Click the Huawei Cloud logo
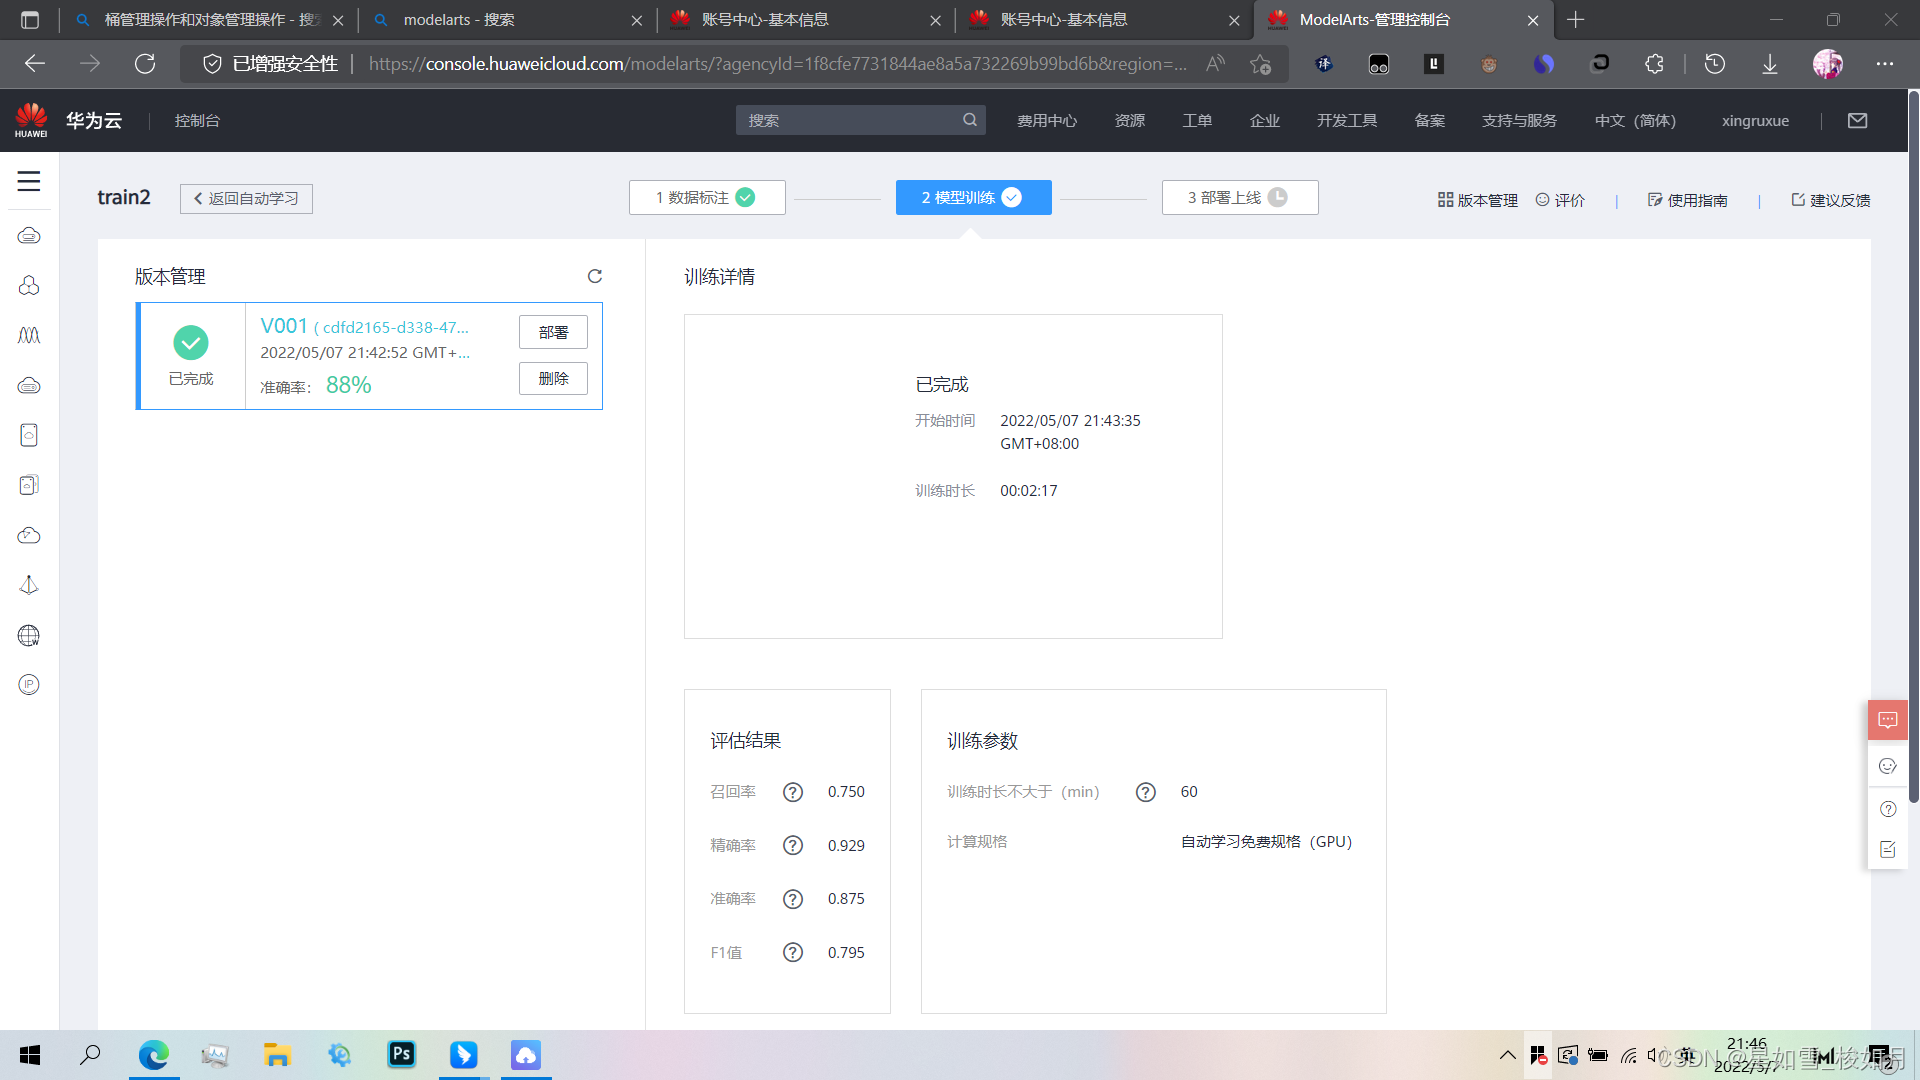1920x1080 pixels. (31, 120)
